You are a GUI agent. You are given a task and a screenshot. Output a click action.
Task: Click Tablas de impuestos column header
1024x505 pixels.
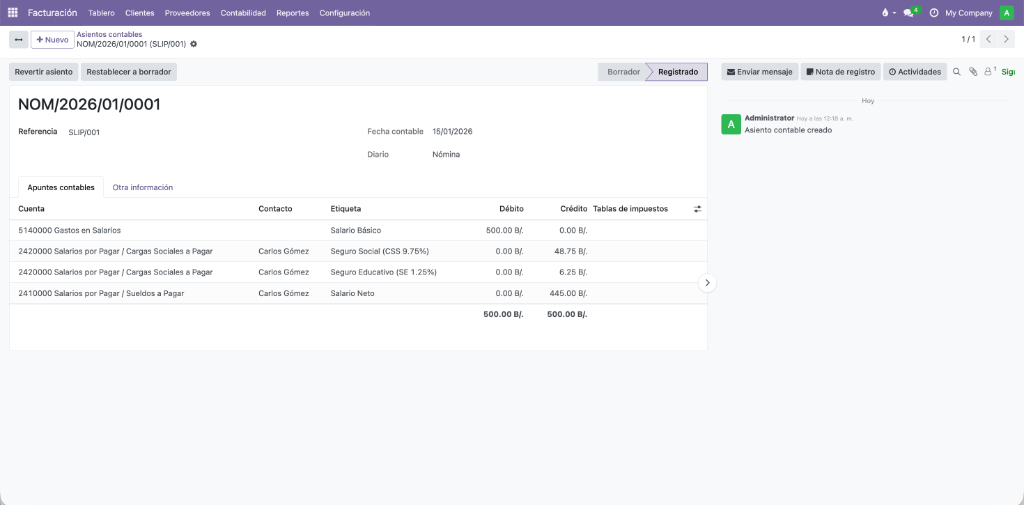tap(630, 209)
